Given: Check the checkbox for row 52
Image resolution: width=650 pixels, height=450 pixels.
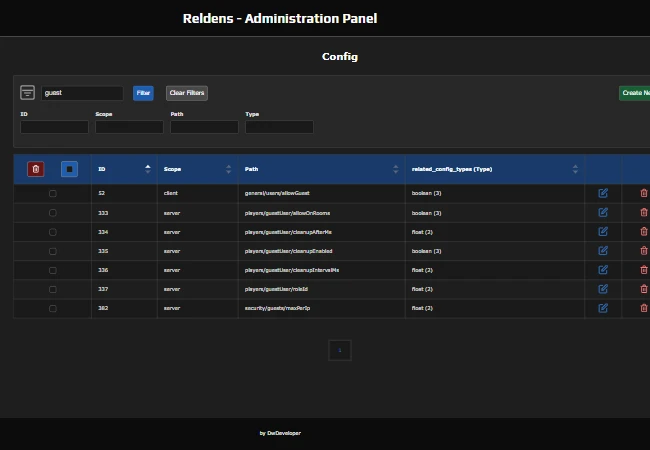Looking at the screenshot, I should point(53,194).
